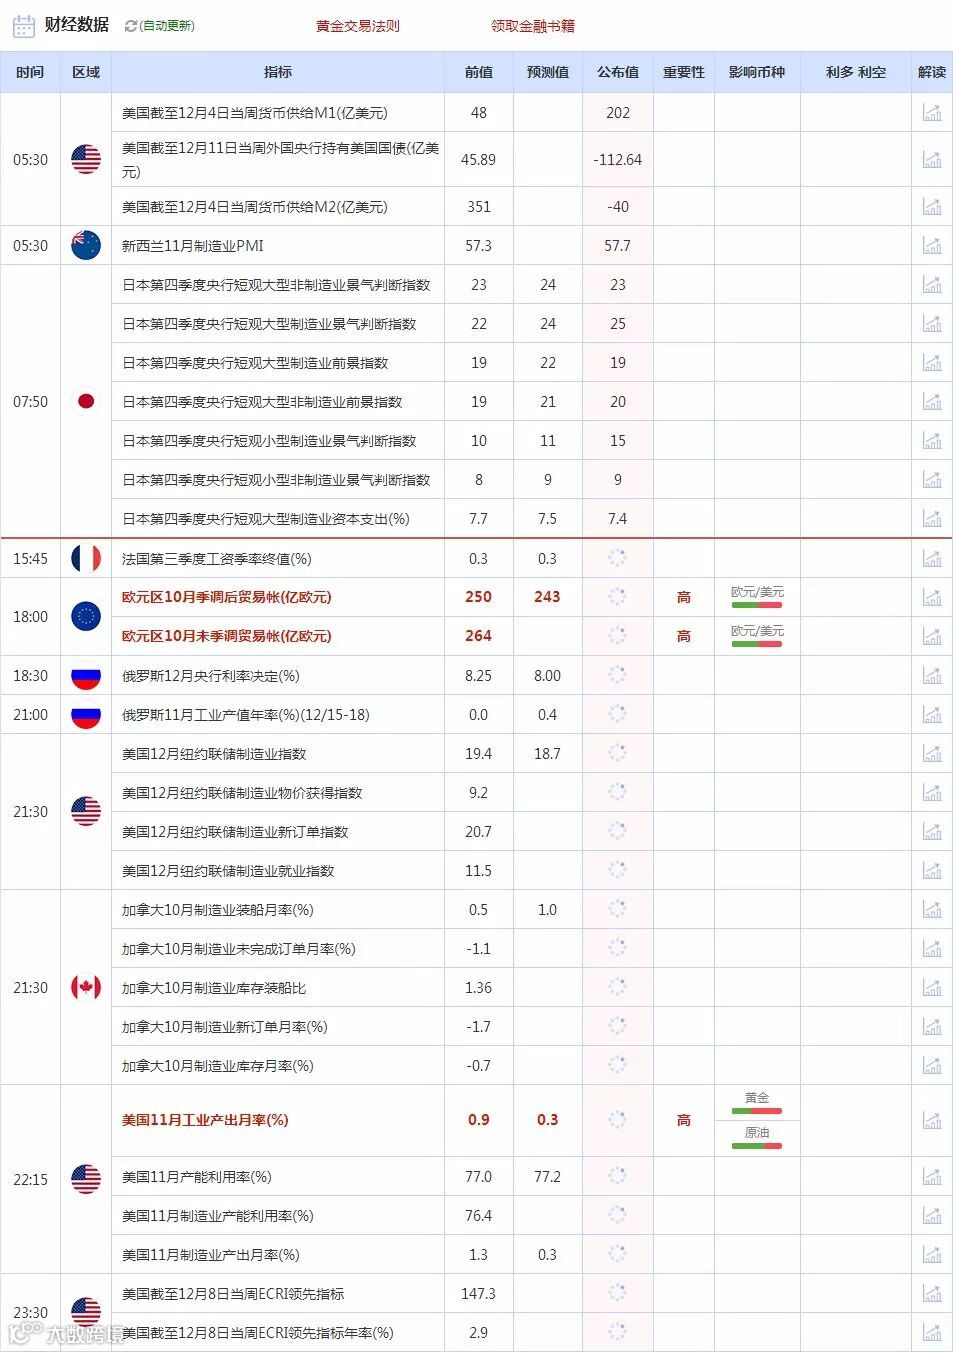Open chart icon for 外国央行持有美国国债 row

pyautogui.click(x=932, y=159)
